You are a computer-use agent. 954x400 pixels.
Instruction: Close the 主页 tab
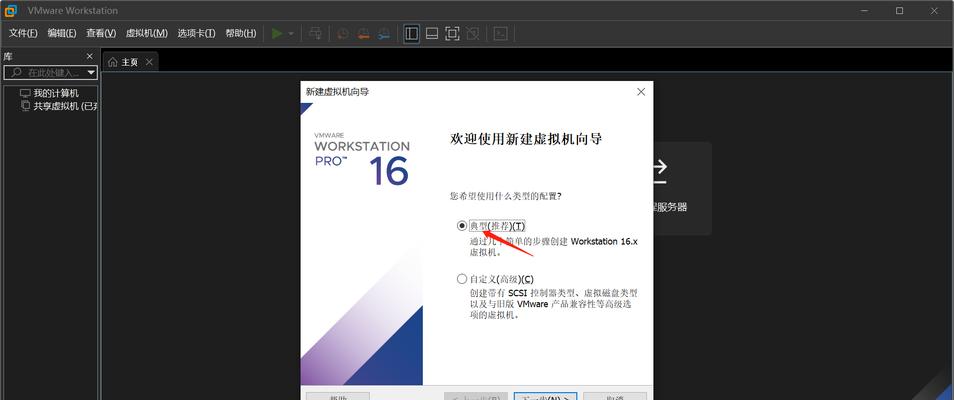pos(149,62)
